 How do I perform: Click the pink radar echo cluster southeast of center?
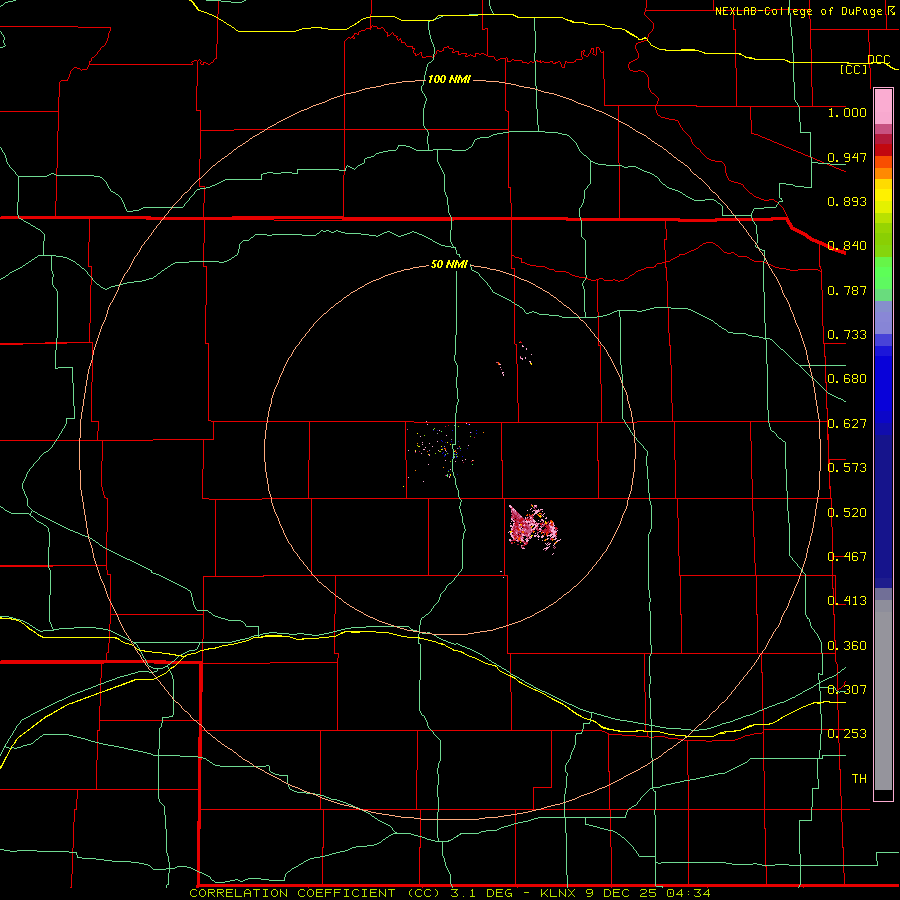click(x=534, y=527)
